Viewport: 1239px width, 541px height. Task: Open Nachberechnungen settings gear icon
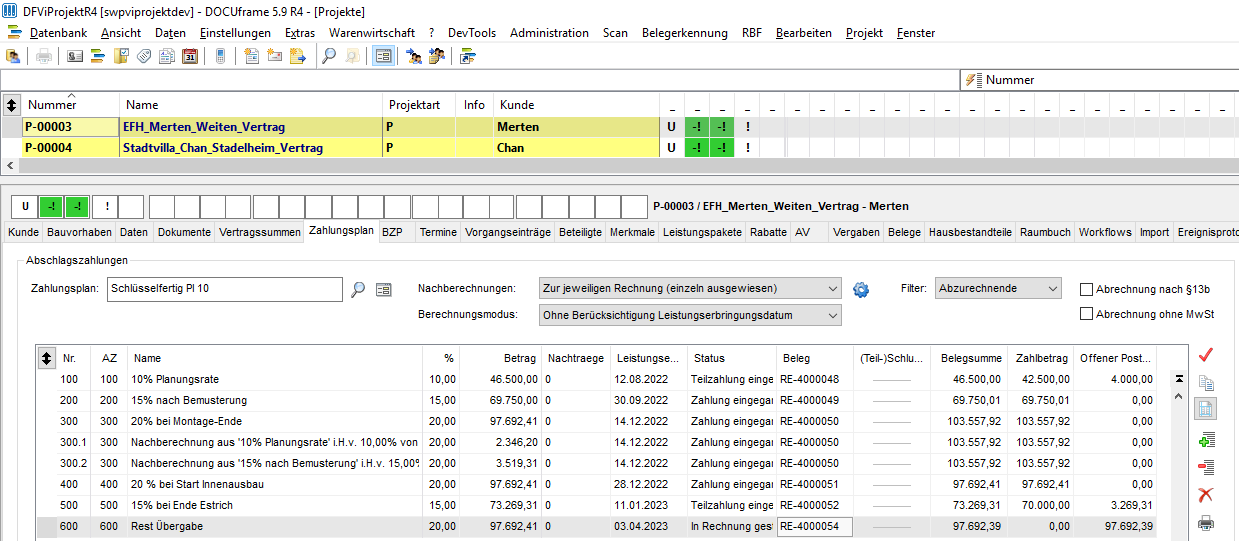point(861,290)
